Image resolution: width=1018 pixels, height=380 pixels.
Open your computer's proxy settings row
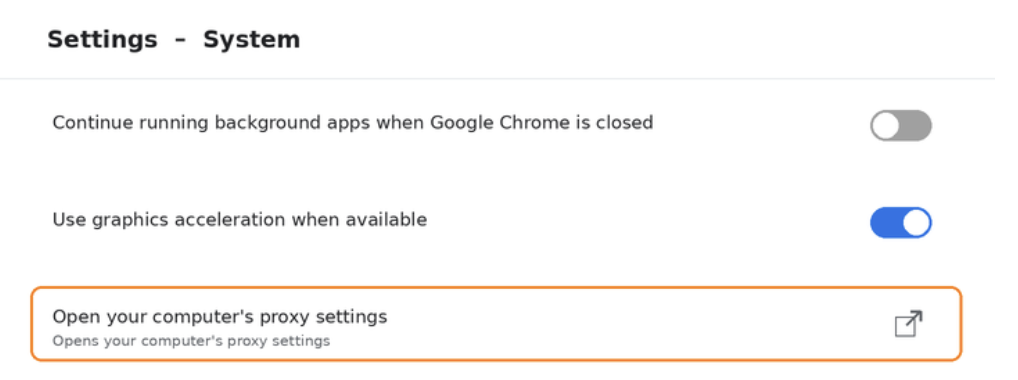tap(496, 323)
